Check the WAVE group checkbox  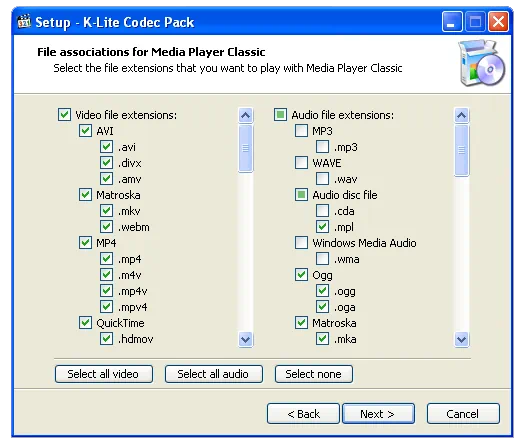[x=301, y=163]
